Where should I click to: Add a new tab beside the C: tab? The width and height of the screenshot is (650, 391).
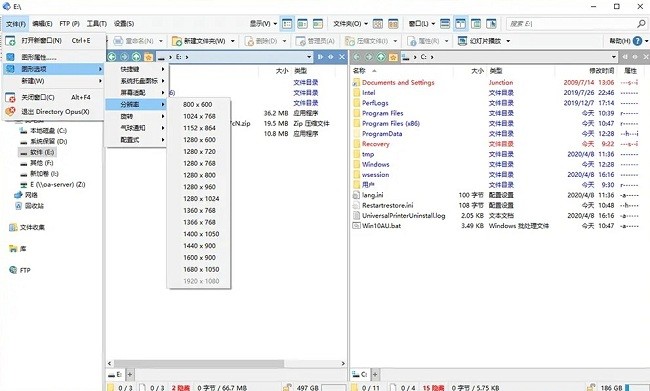click(x=375, y=374)
